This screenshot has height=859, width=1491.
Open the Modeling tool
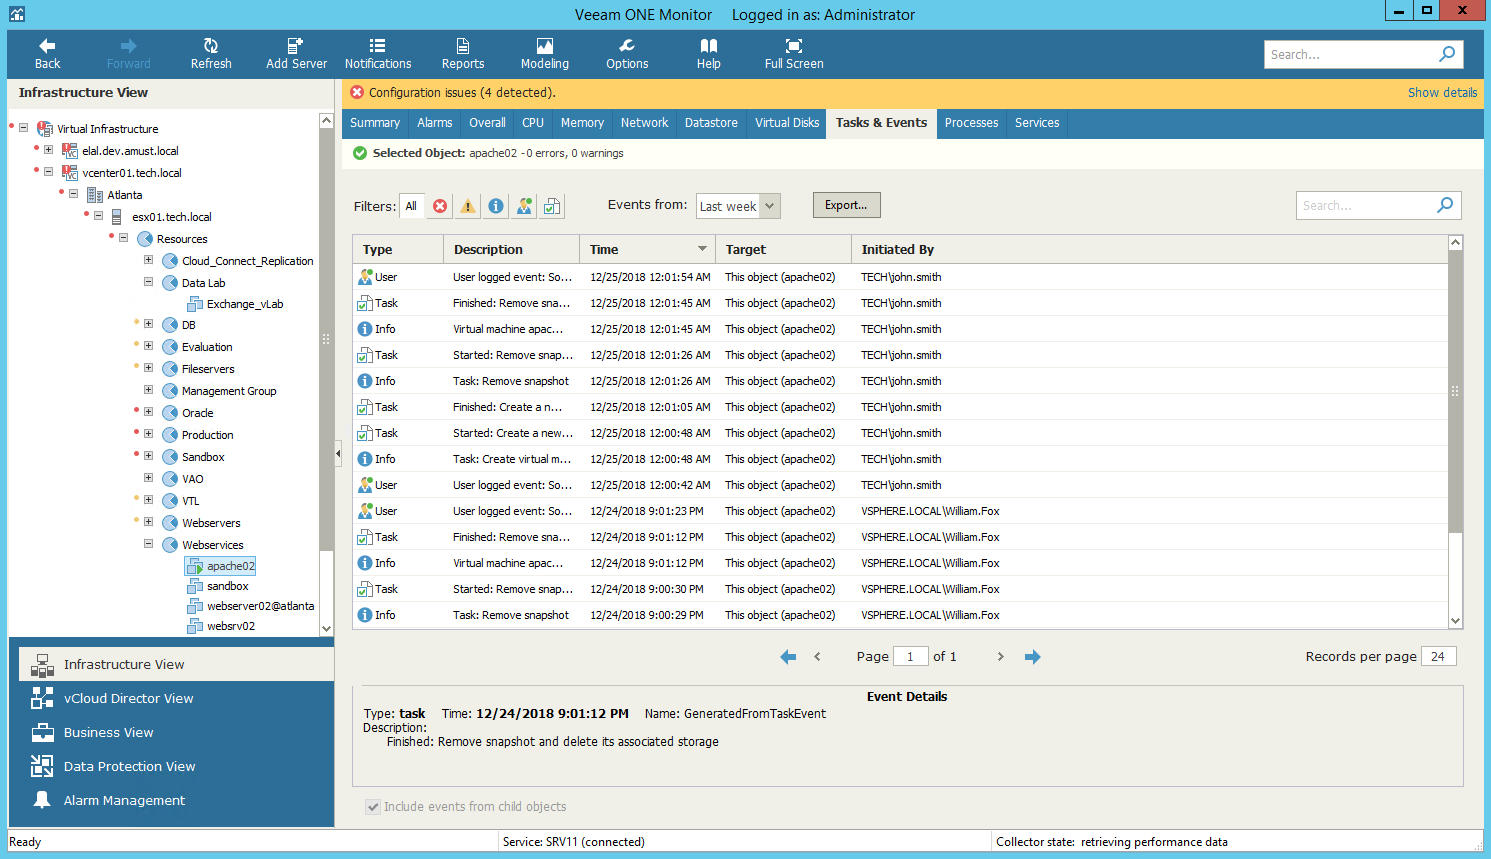point(545,54)
